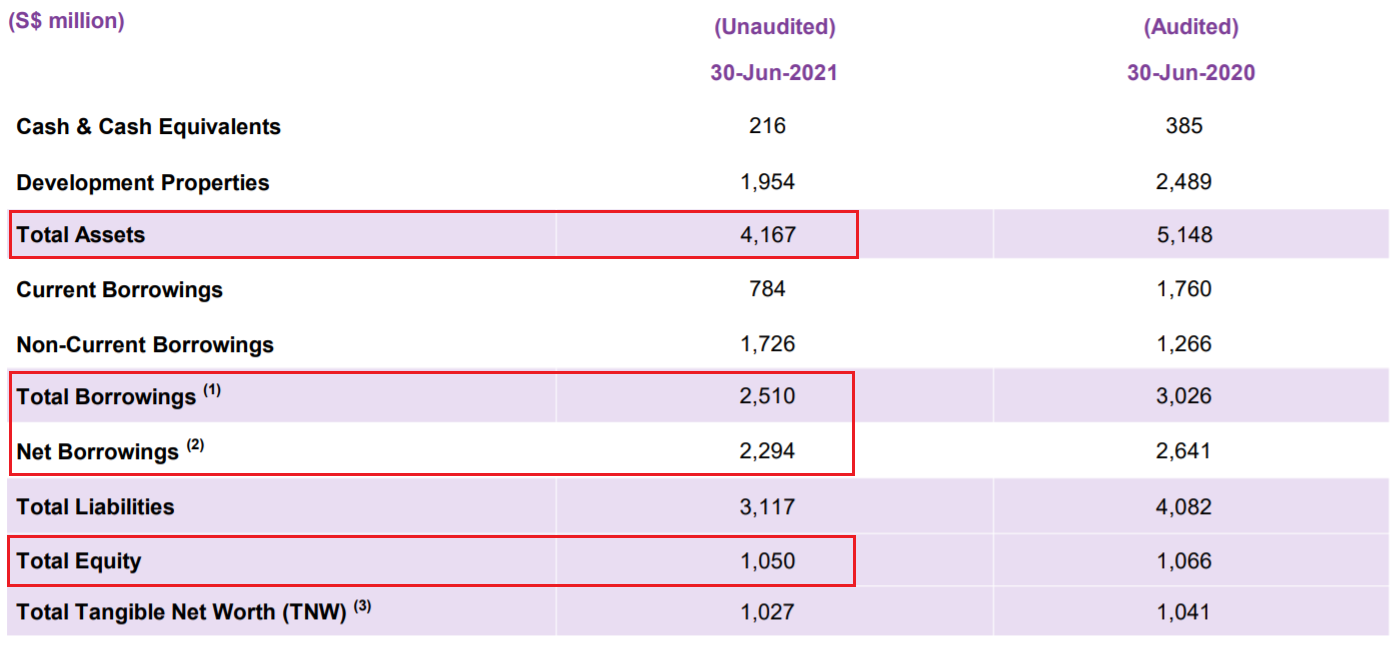
Task: Click the TNW value 1,041
Action: click(1184, 611)
